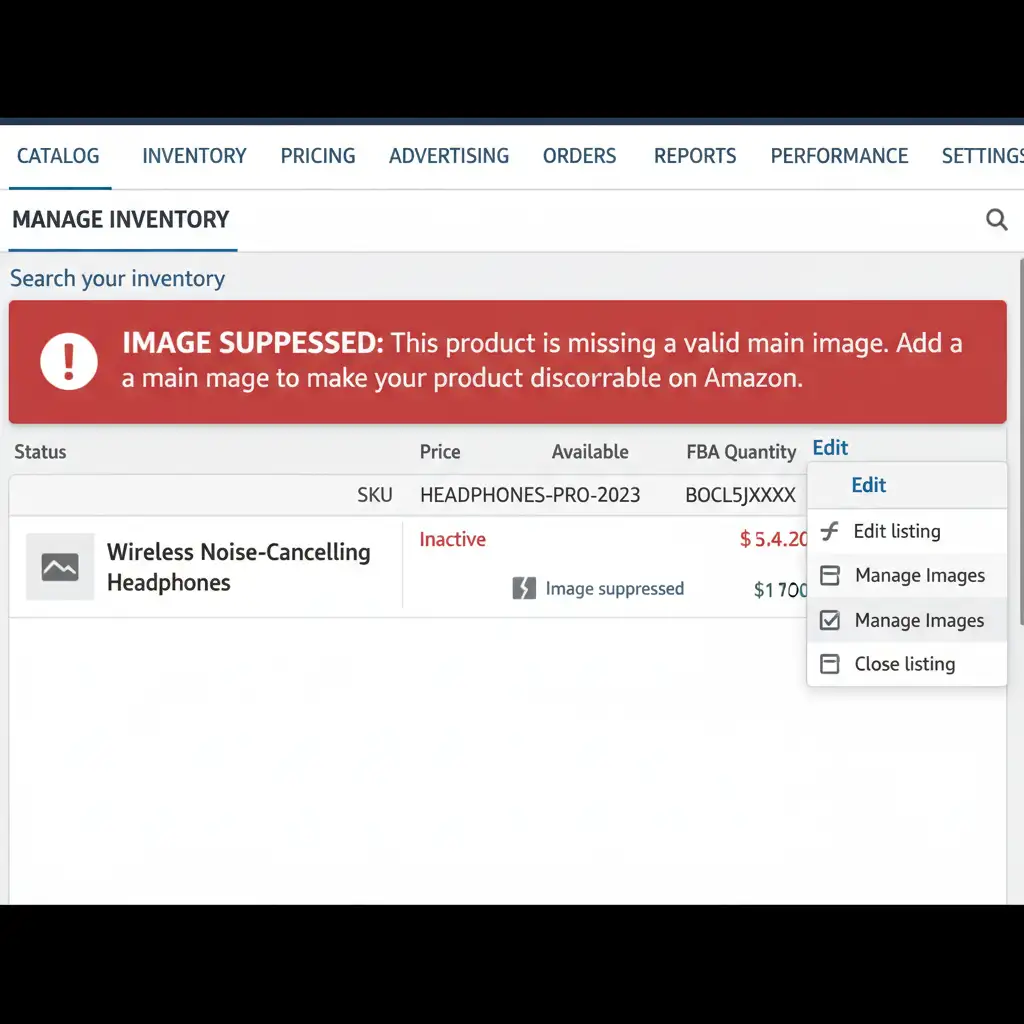Choose Edit listing from the dropdown menu
The height and width of the screenshot is (1024, 1024).
tap(896, 531)
